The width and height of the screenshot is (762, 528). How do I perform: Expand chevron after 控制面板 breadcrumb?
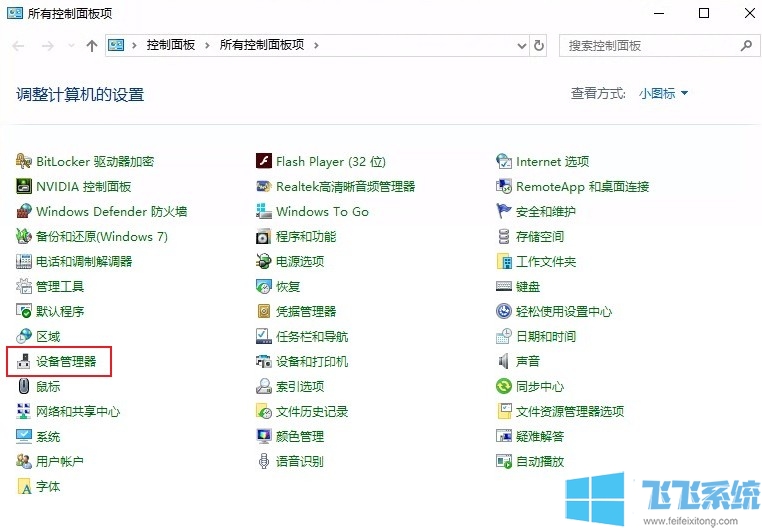208,46
